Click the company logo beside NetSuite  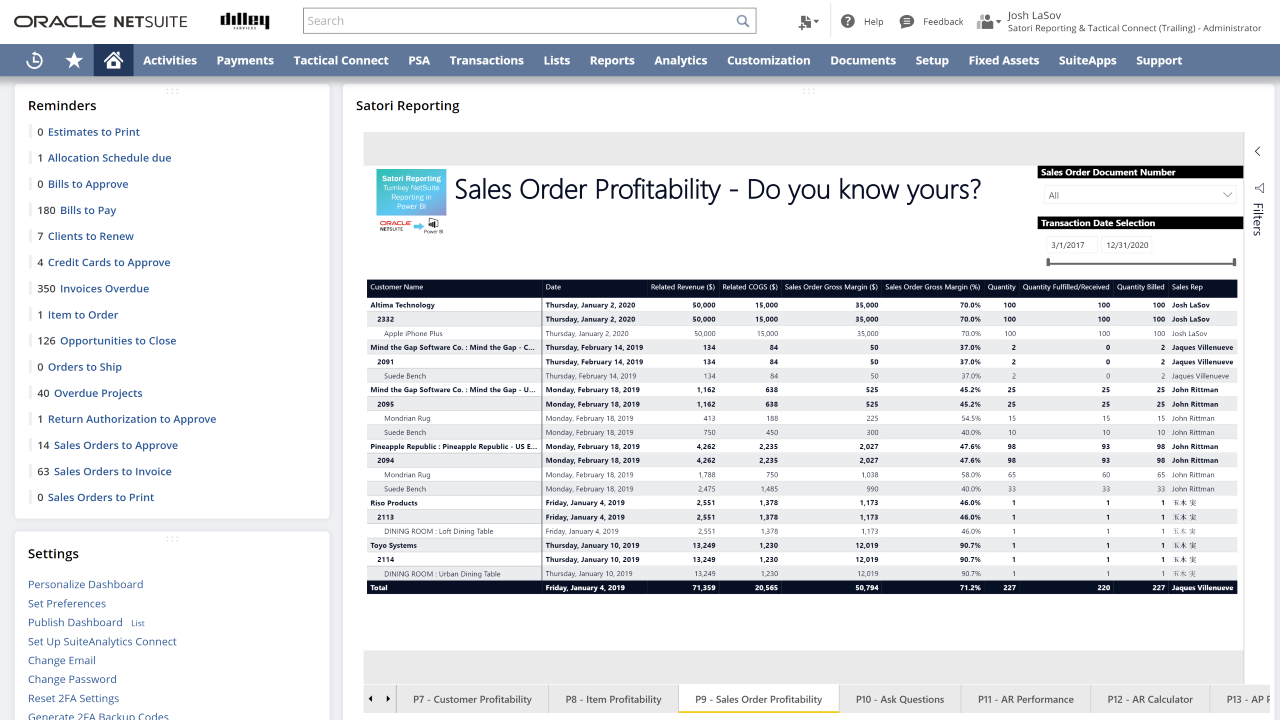(245, 21)
